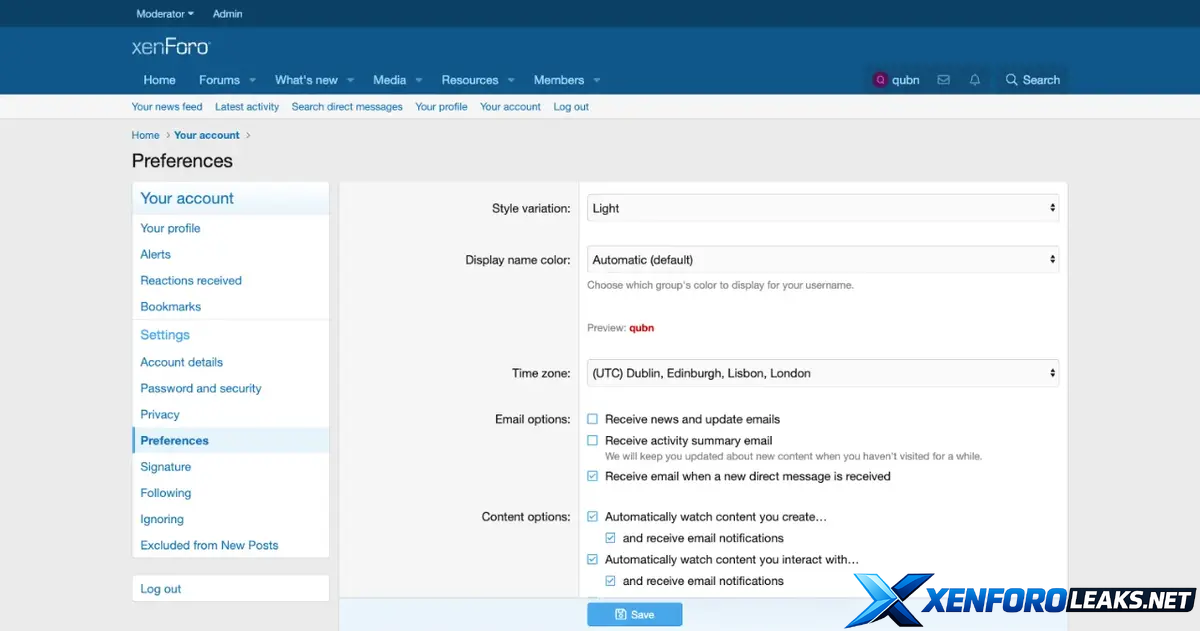Open Password and security settings link

coord(201,388)
